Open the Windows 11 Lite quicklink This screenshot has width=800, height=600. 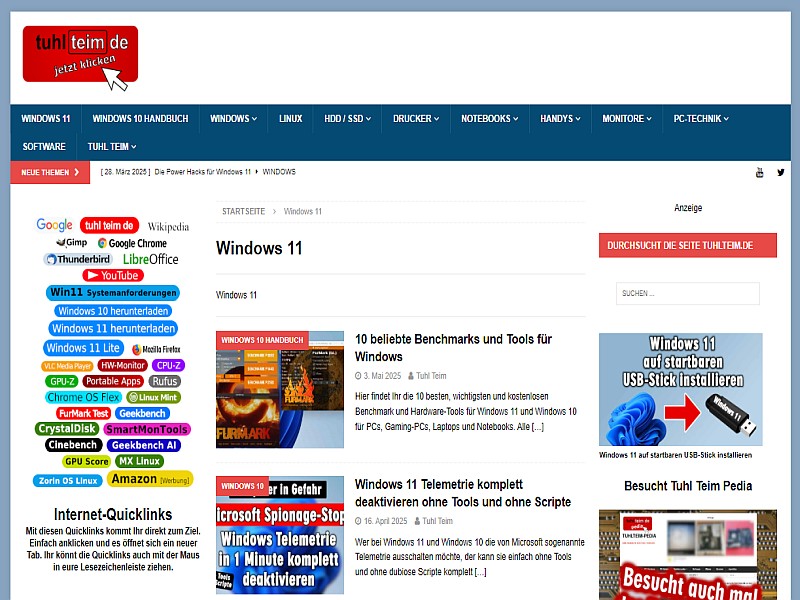(x=83, y=348)
